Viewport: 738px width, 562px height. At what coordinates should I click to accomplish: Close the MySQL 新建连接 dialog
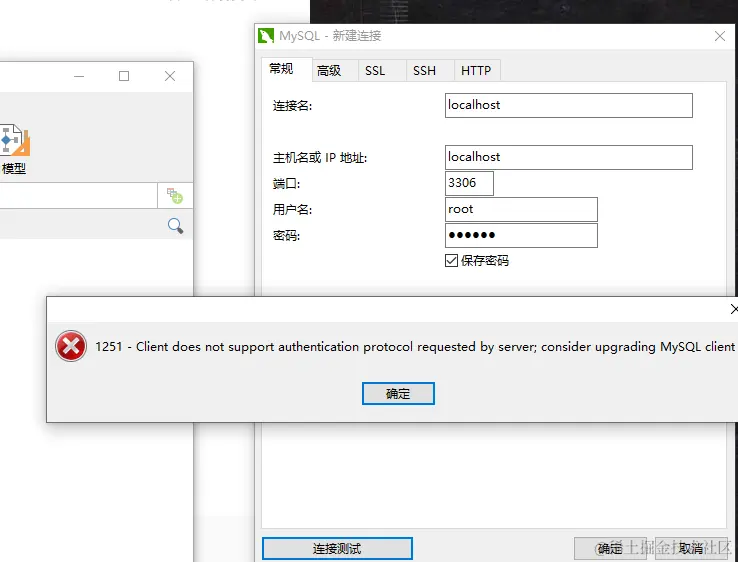[x=720, y=36]
